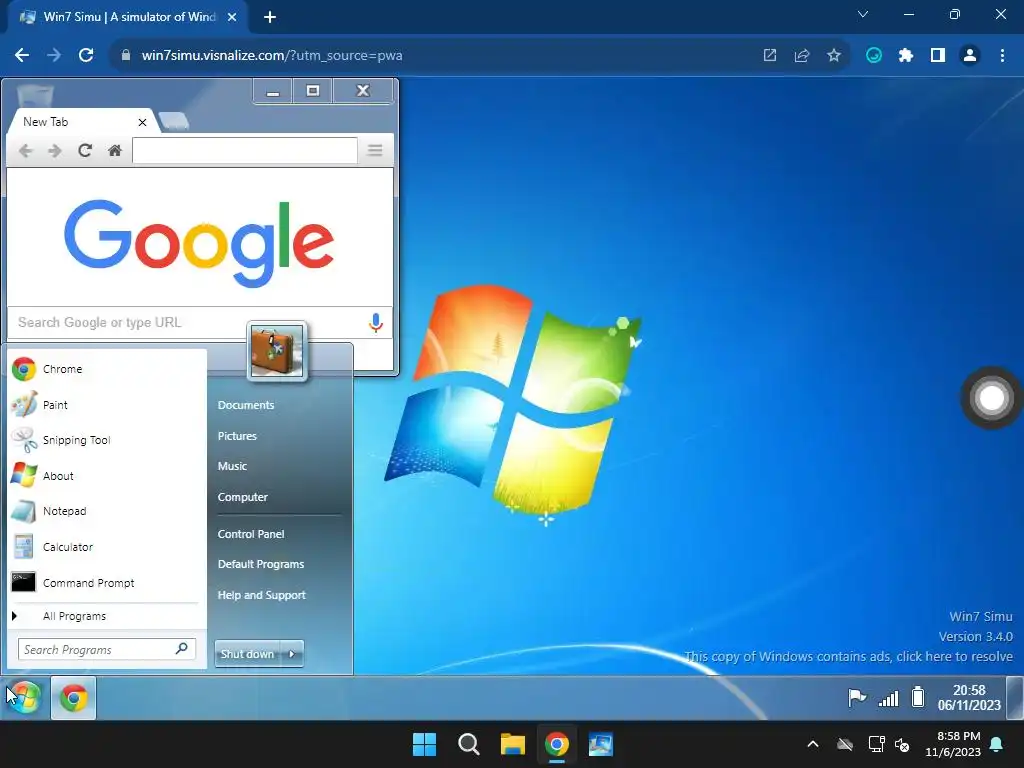Open Default Programs from the start menu

click(261, 564)
